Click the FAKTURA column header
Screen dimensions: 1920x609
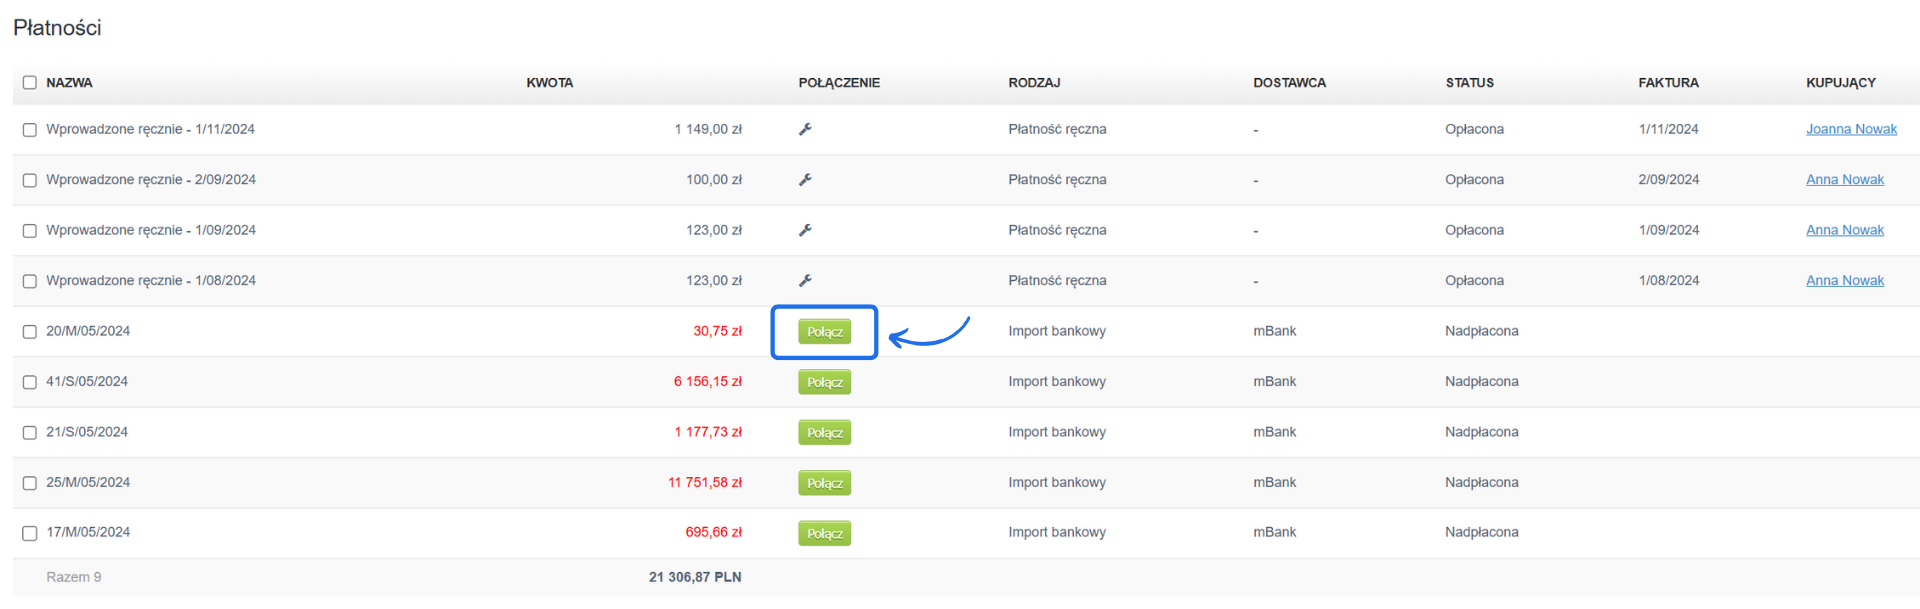coord(1668,83)
